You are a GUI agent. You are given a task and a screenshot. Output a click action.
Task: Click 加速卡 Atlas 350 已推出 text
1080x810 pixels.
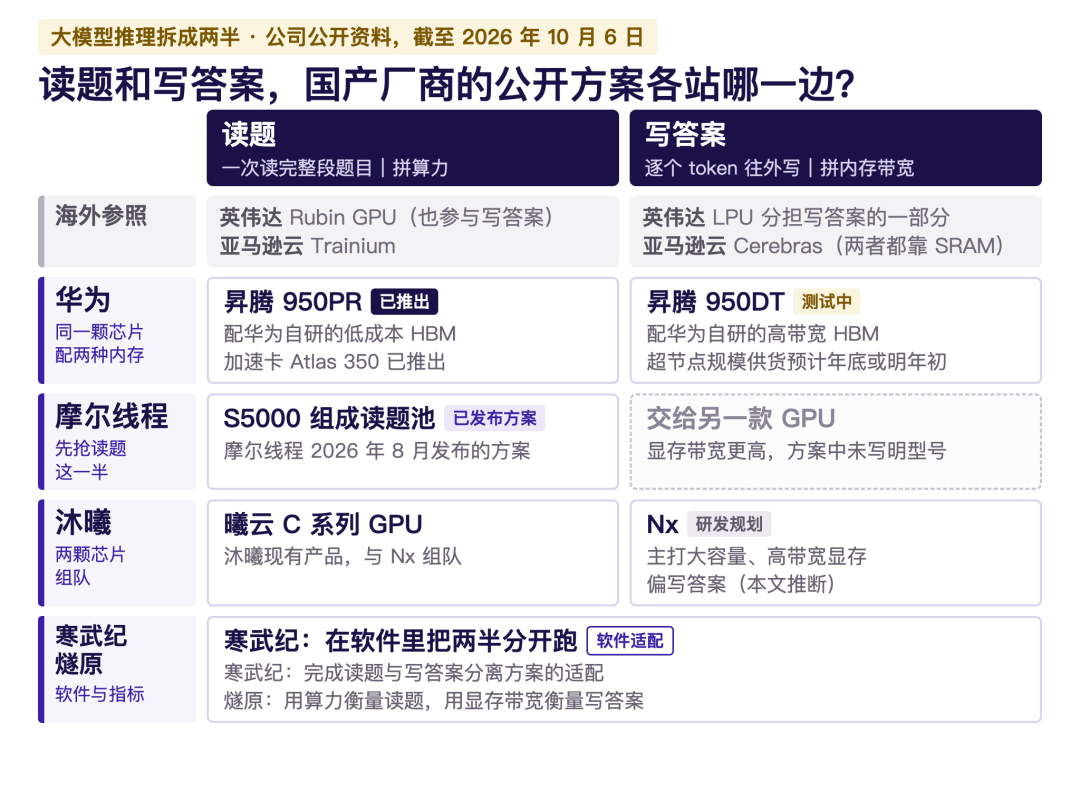coord(335,362)
